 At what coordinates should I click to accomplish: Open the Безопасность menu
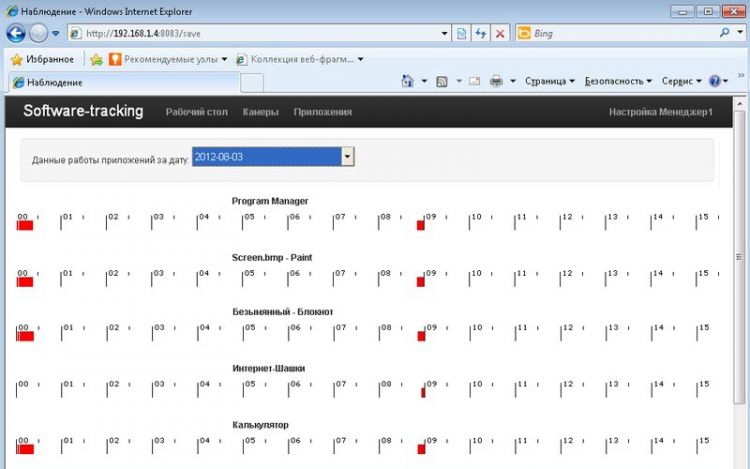(618, 81)
